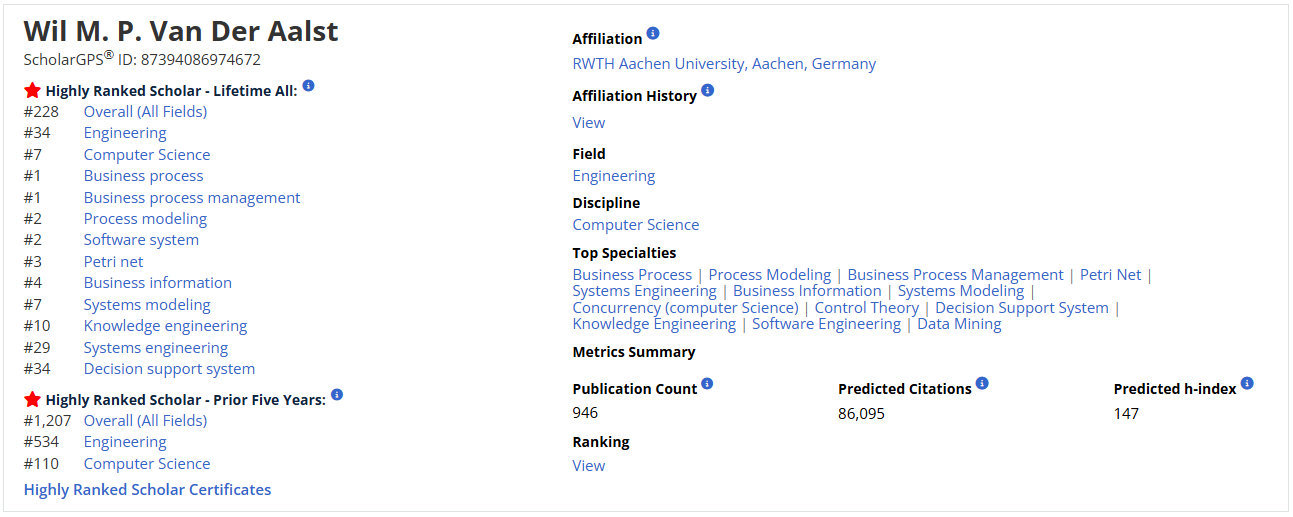Image resolution: width=1293 pixels, height=517 pixels.
Task: Open Decision support system ranking link
Action: click(169, 369)
